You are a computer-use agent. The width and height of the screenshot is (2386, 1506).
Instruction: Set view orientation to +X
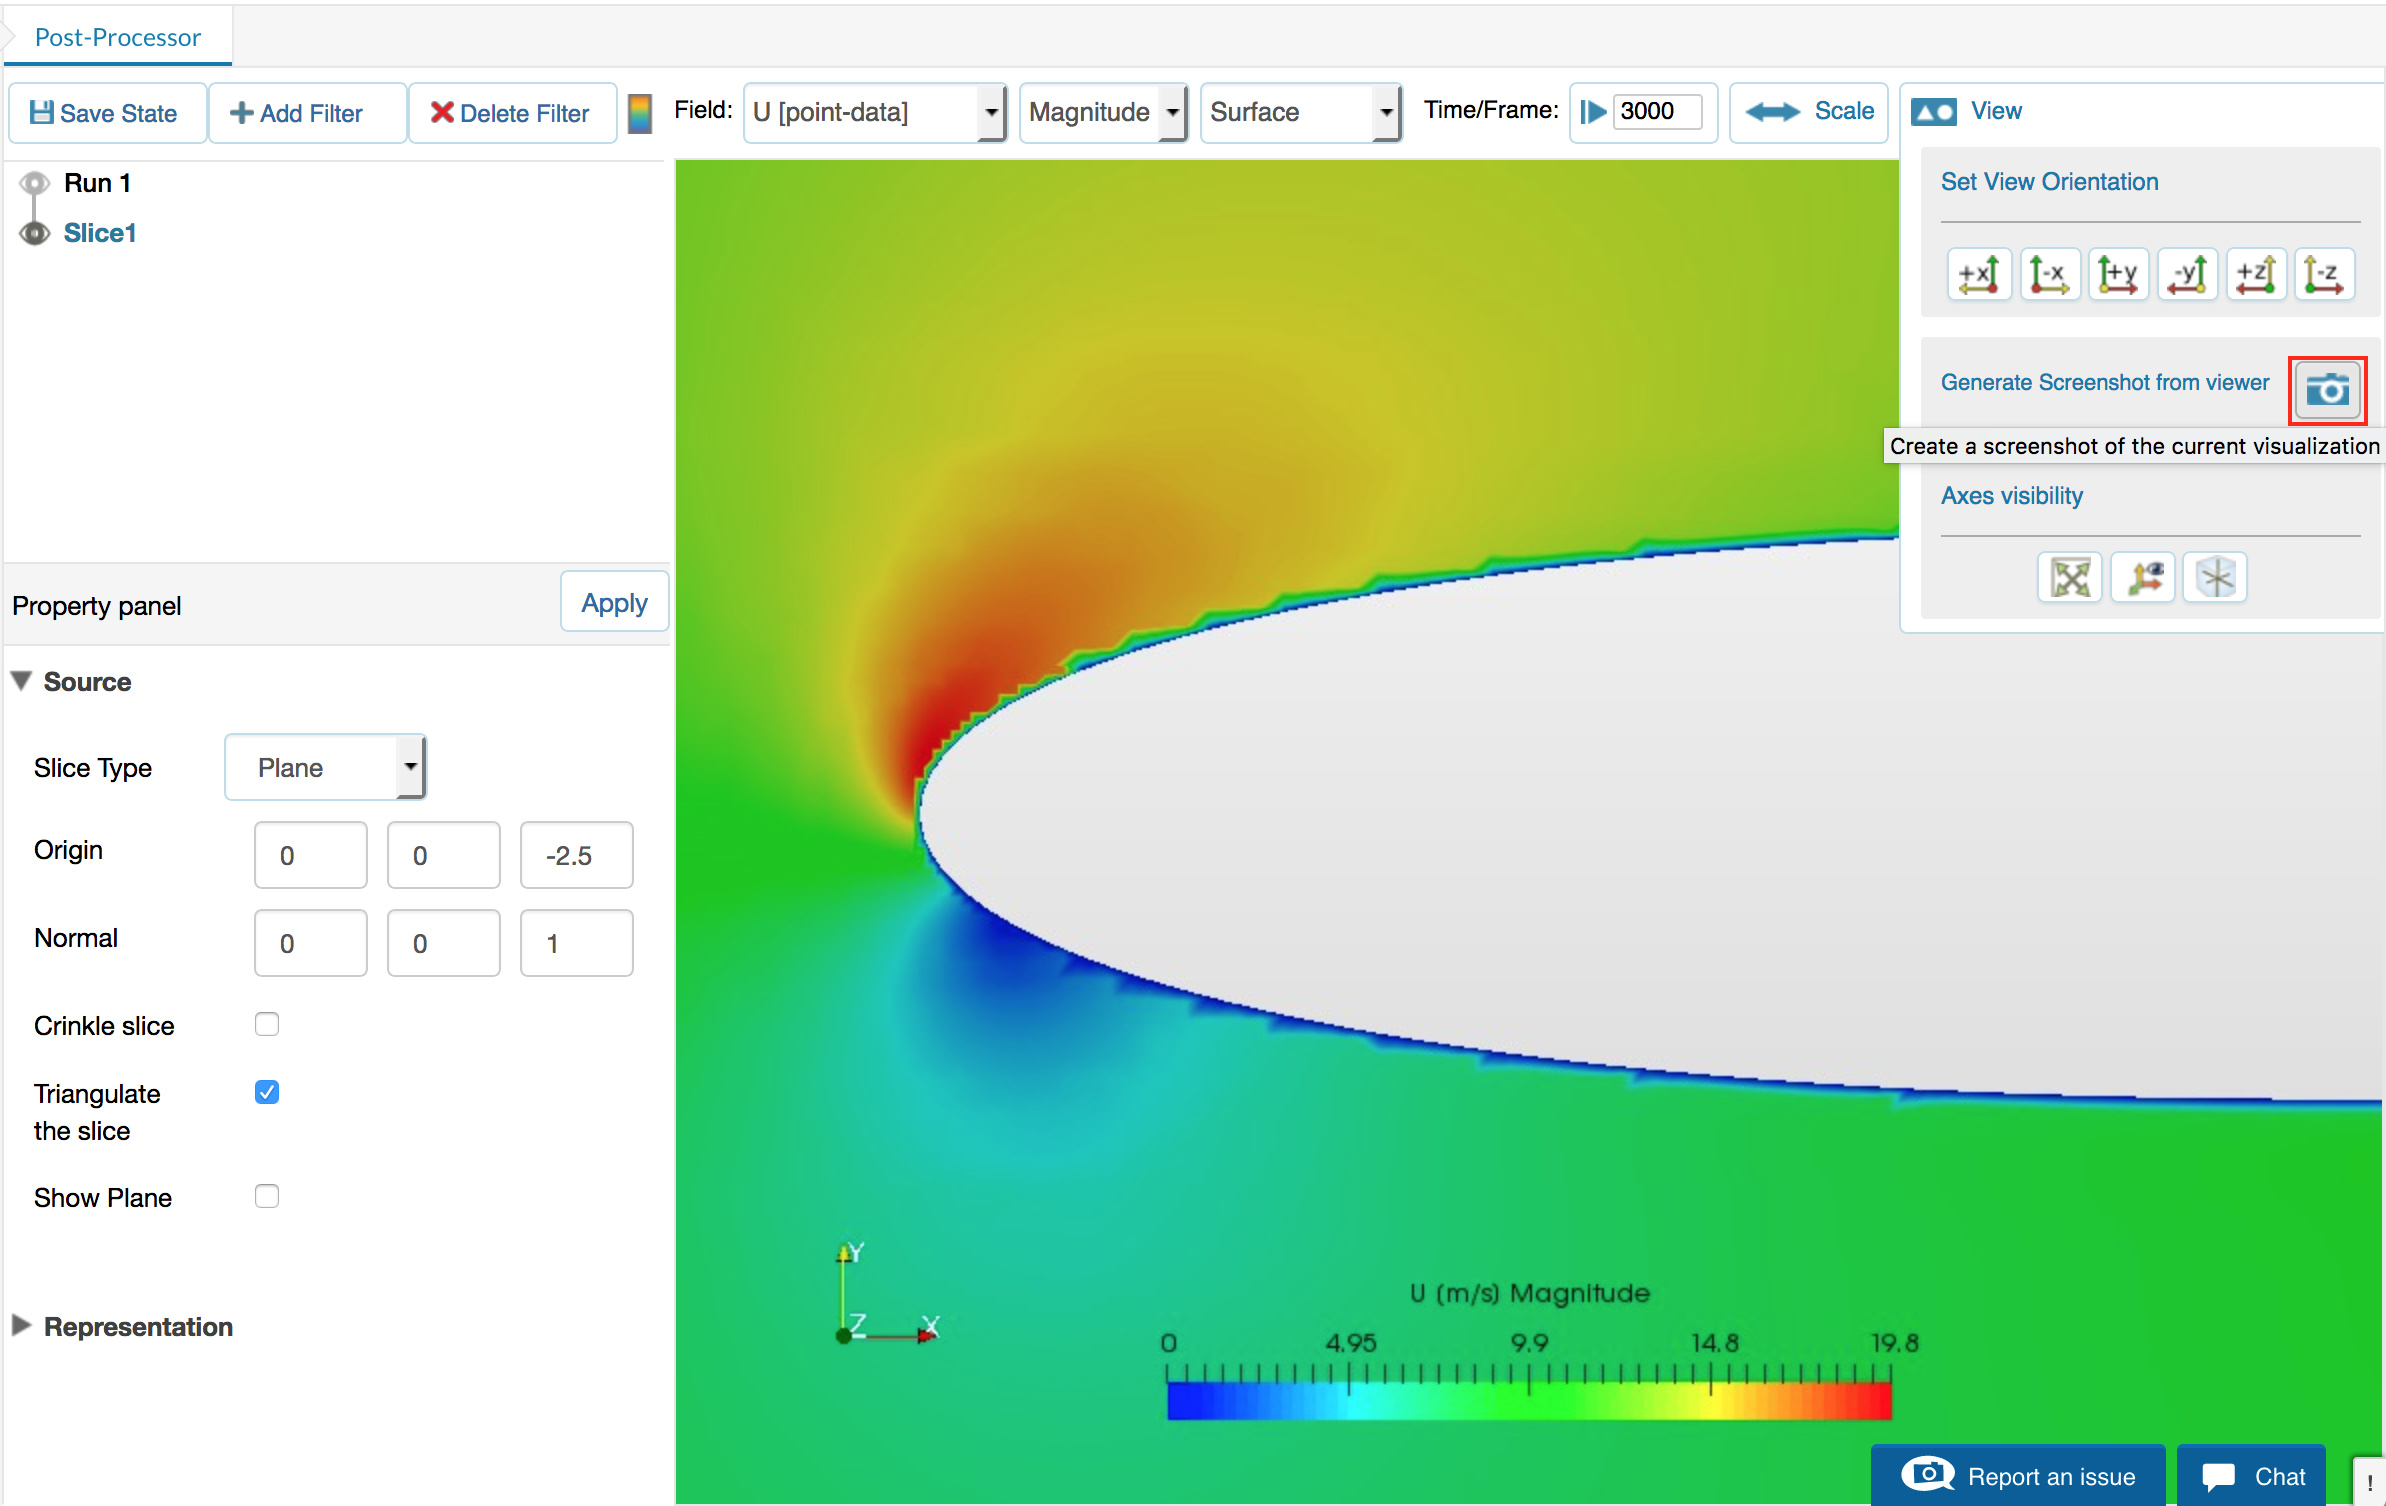click(1978, 274)
